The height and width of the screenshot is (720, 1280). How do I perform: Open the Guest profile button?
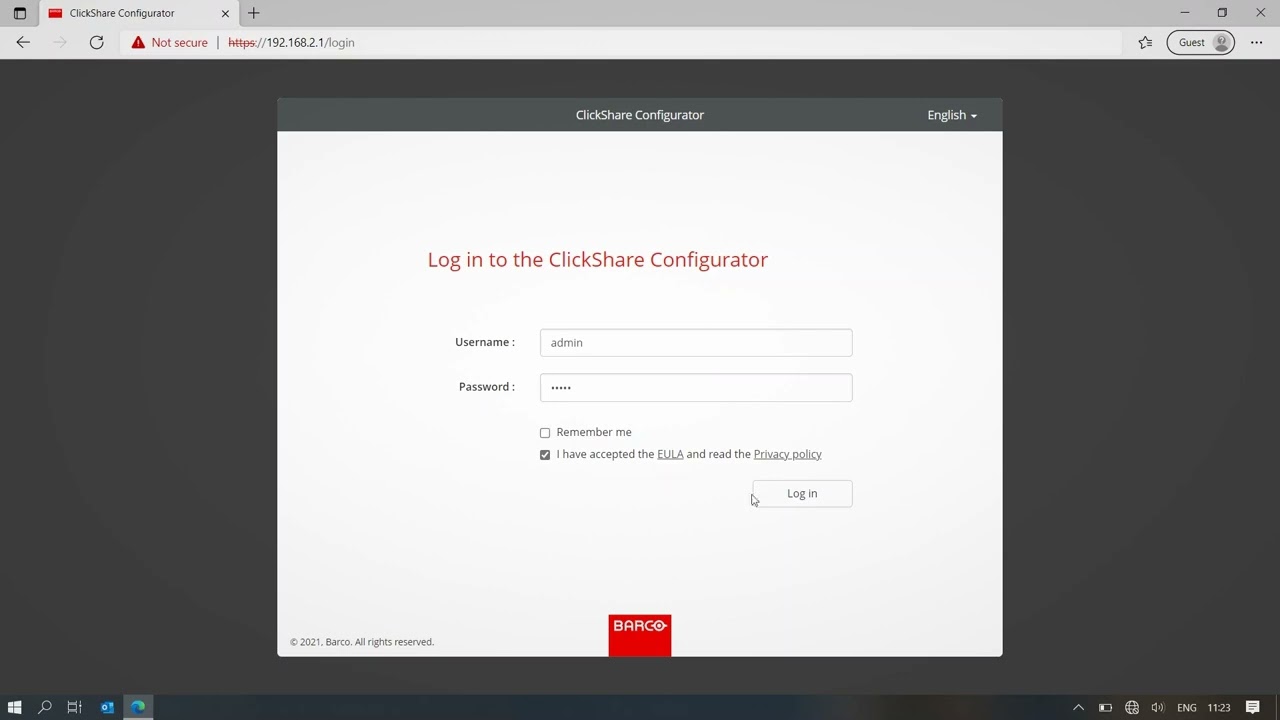[x=1201, y=42]
